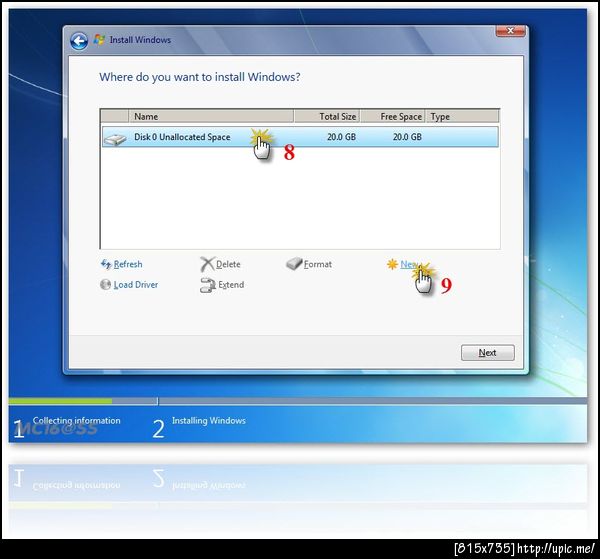The image size is (600, 559).
Task: Open the Load Driver link
Action: coord(136,285)
